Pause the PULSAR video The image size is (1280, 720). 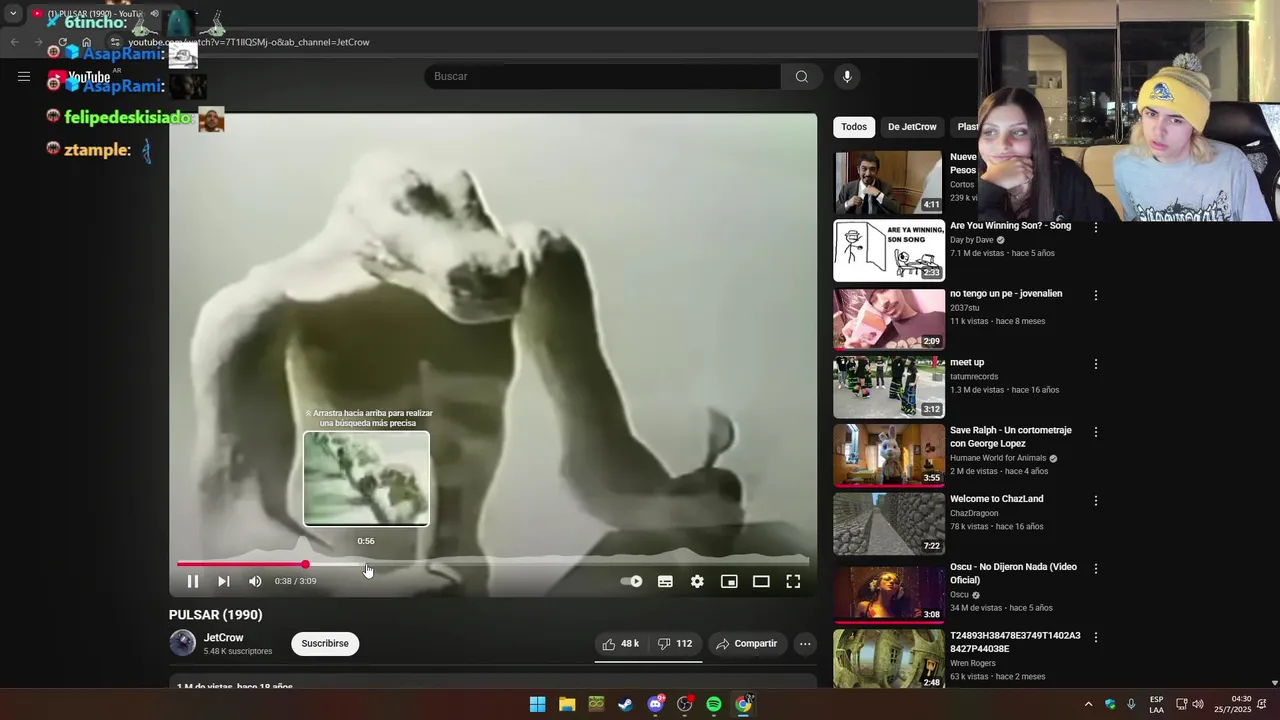[193, 581]
